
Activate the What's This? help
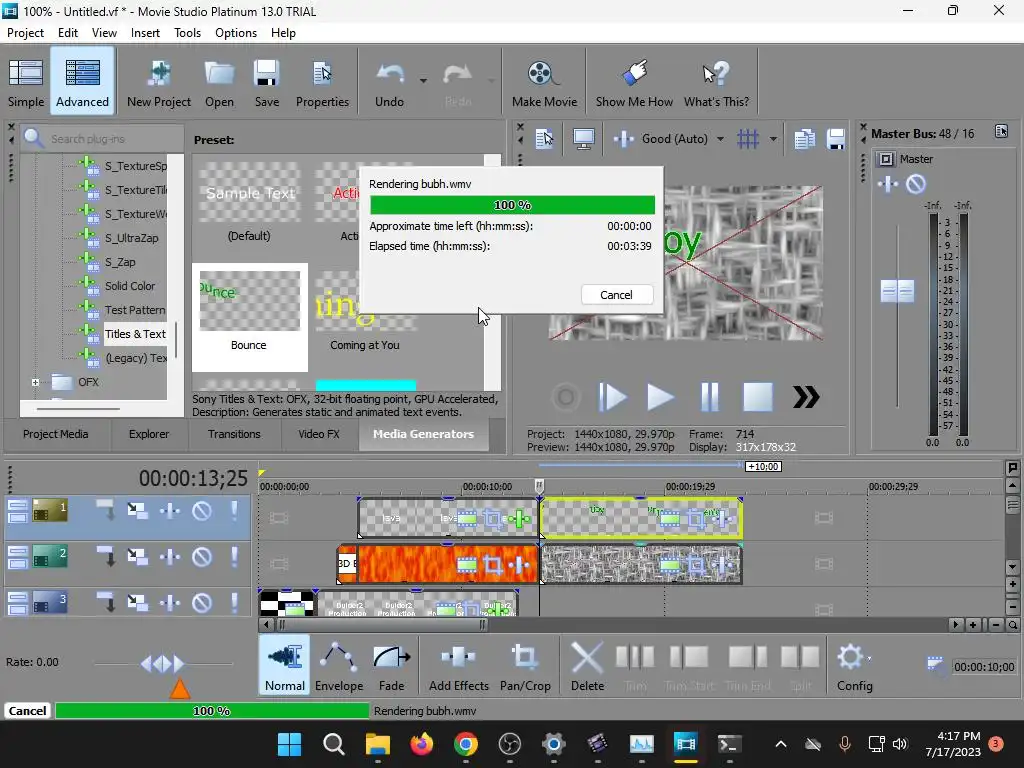(x=716, y=82)
